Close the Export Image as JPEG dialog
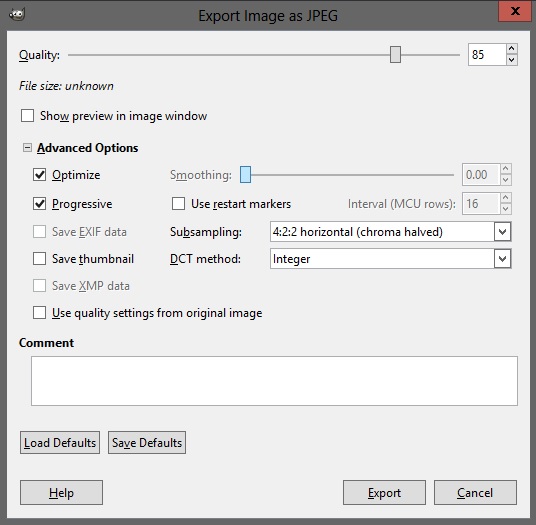This screenshot has width=536, height=525. (x=515, y=11)
